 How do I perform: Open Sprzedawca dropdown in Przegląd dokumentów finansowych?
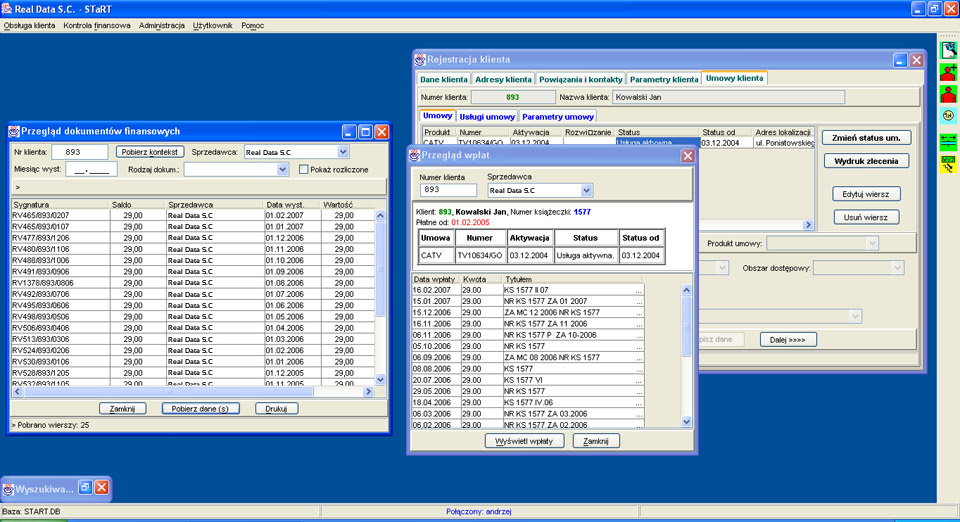click(343, 152)
